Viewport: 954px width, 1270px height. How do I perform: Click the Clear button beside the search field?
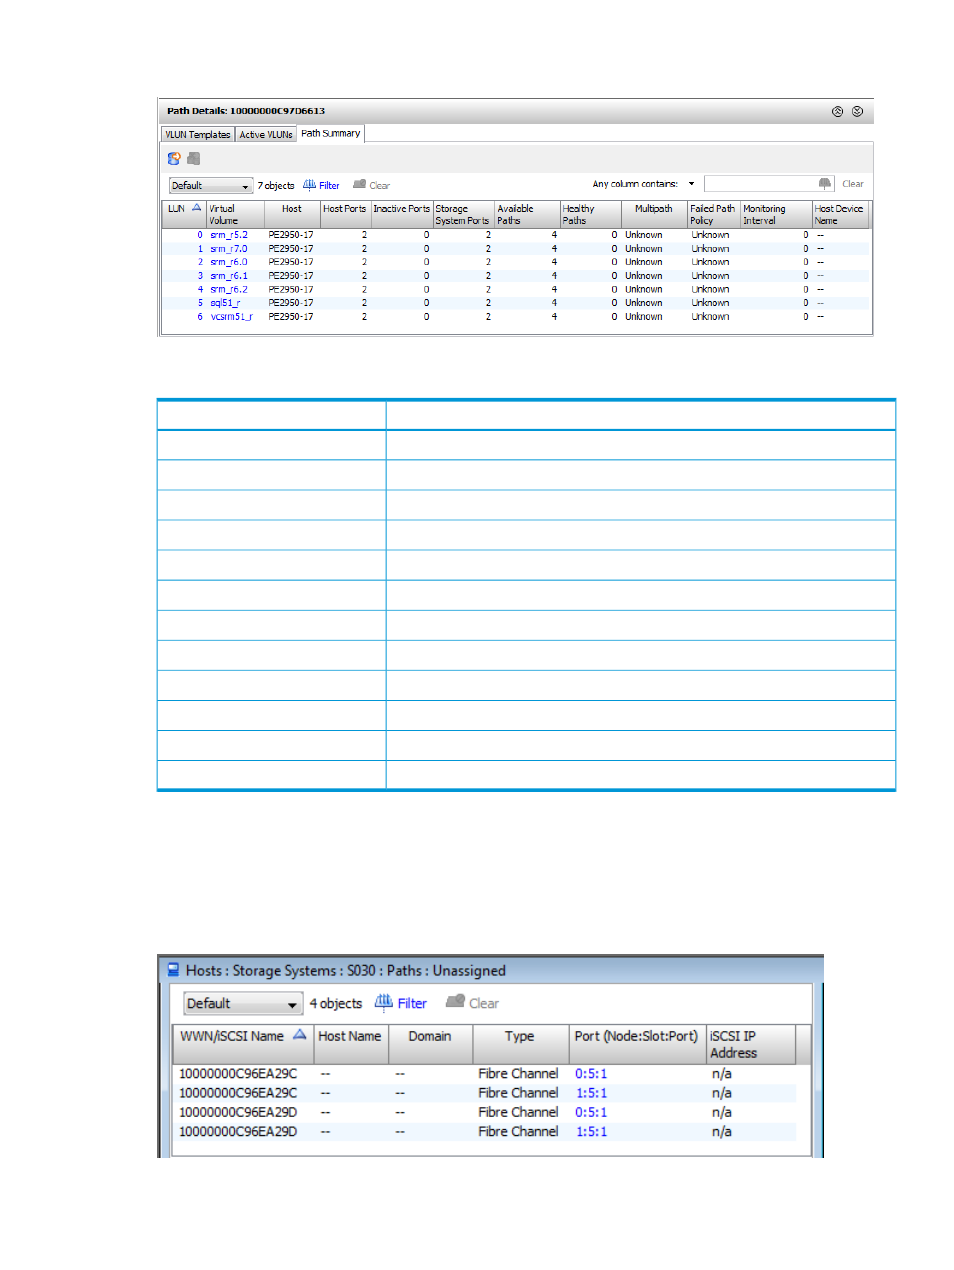click(853, 184)
